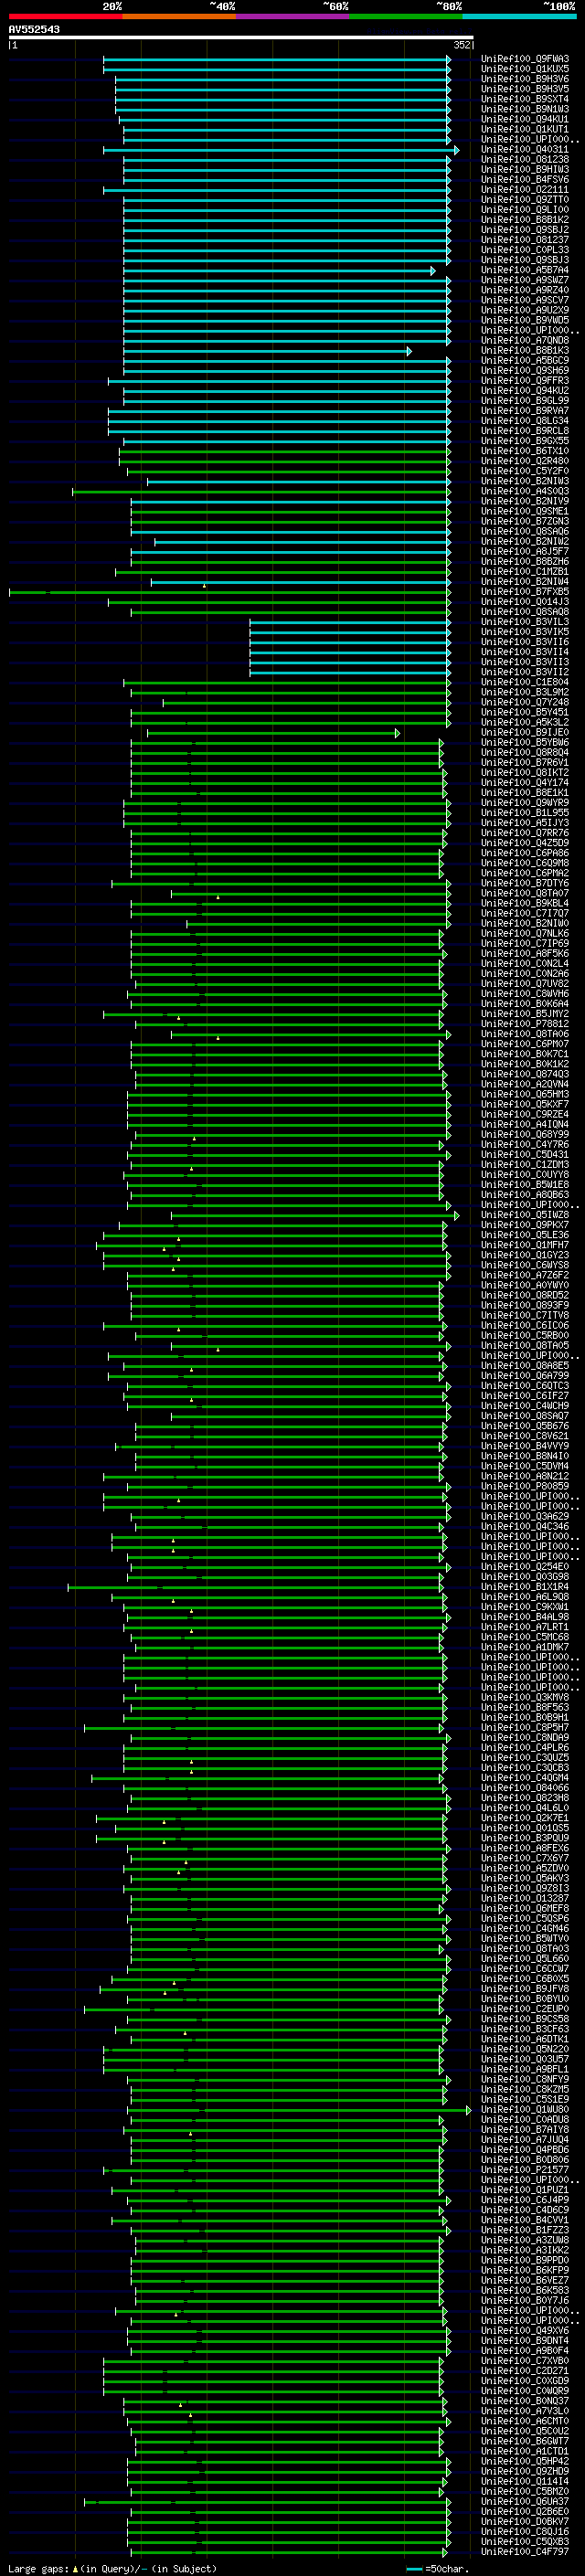Open hit UniRef100_Q49XV6
The image size is (585, 2576).
[x=525, y=2331]
